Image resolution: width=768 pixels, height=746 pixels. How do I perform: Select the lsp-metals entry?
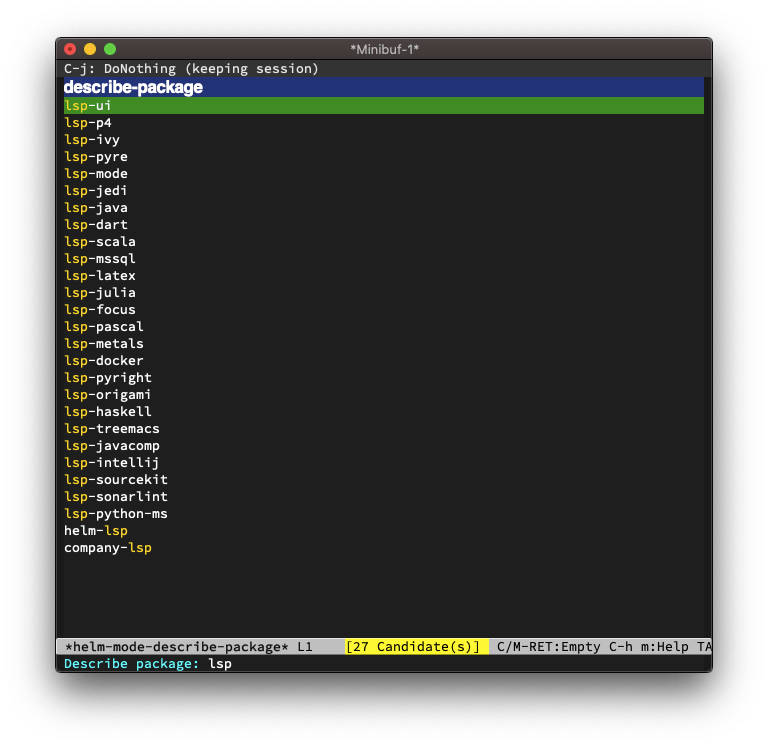click(104, 343)
